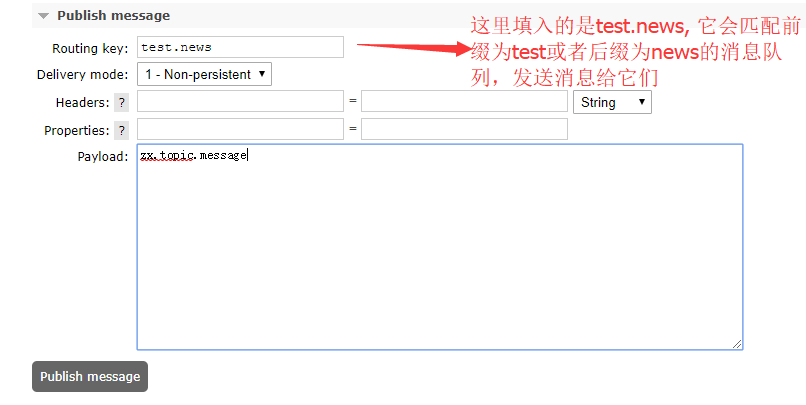This screenshot has height=405, width=806.
Task: Click the Payload label text
Action: coord(103,156)
